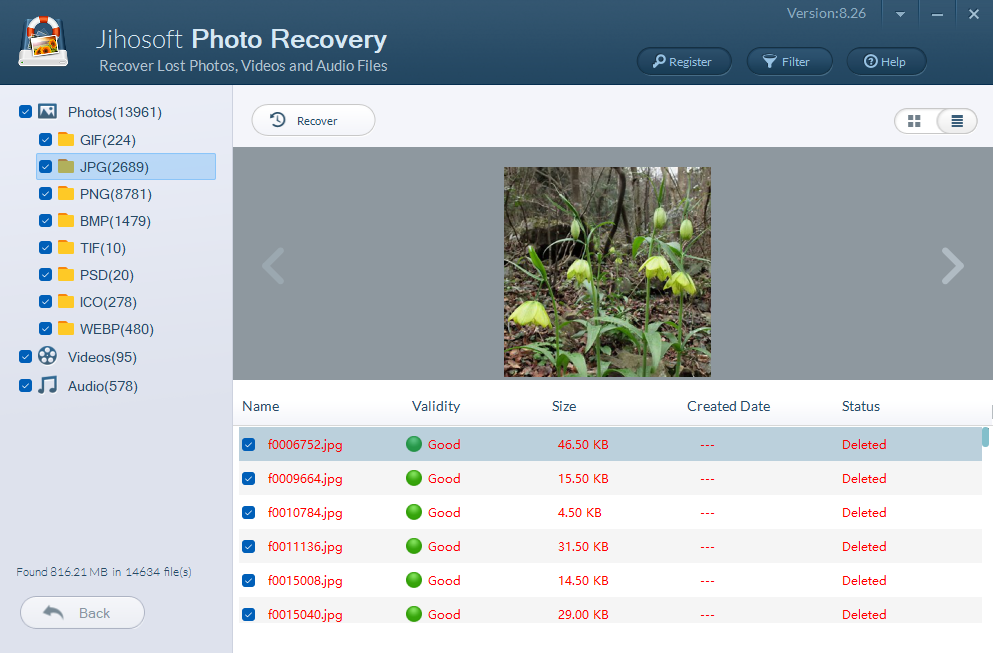This screenshot has width=993, height=653.
Task: Uncheck file f0010784.jpg
Action: pos(249,512)
